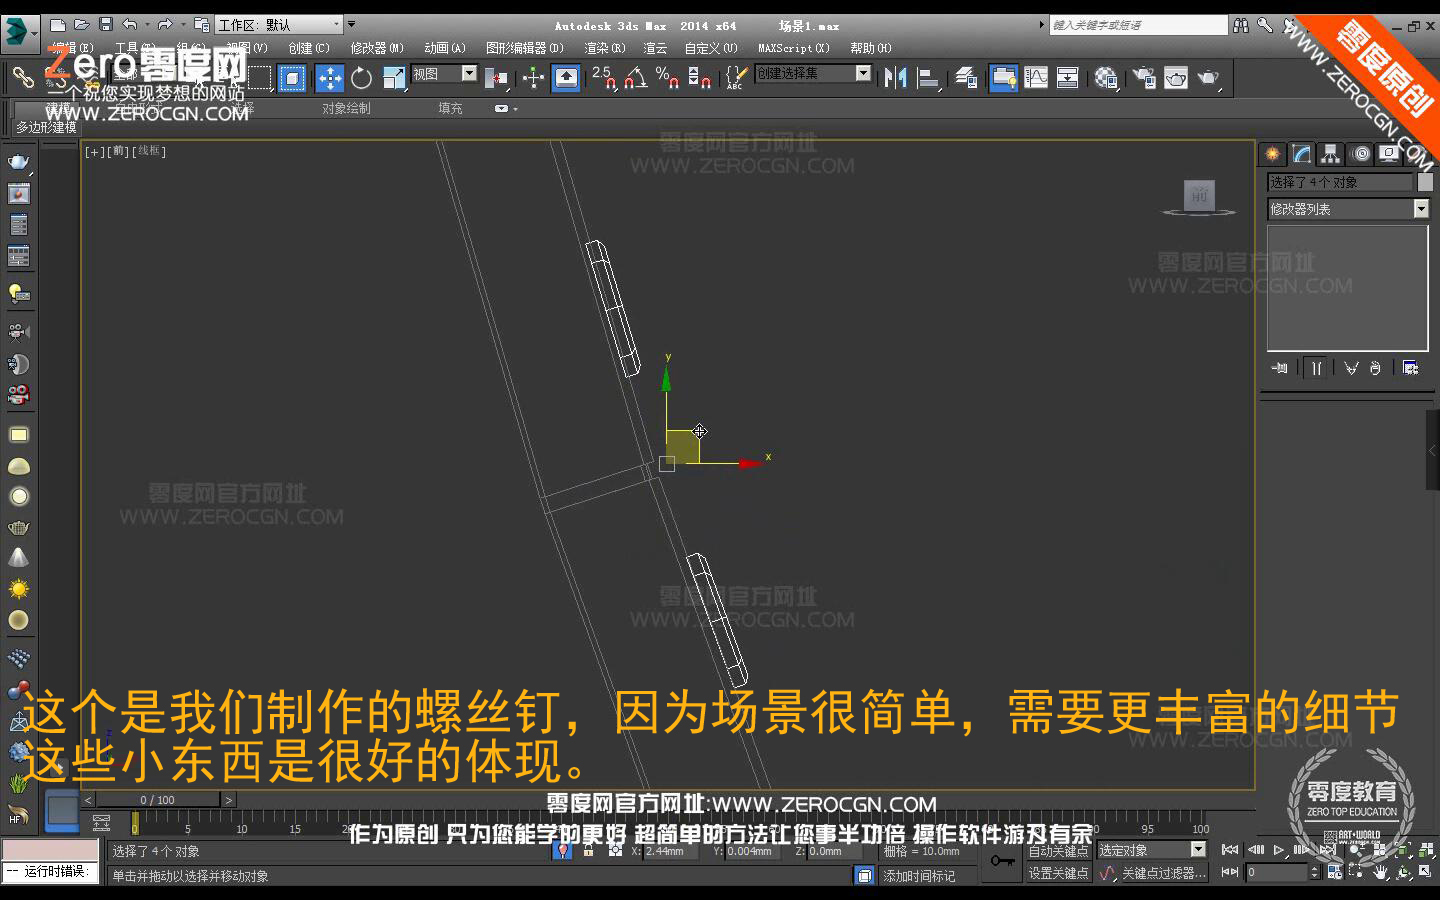This screenshot has height=900, width=1440.
Task: Open the MAXScript(X) menu
Action: pyautogui.click(x=794, y=48)
